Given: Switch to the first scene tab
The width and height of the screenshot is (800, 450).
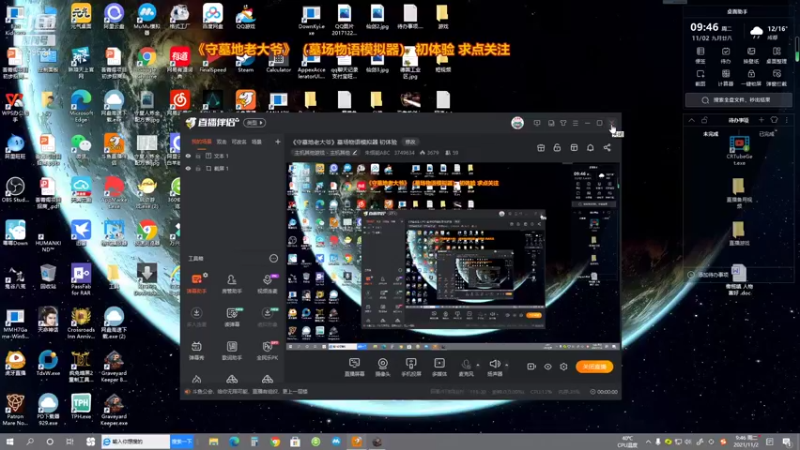Looking at the screenshot, I should coord(201,142).
